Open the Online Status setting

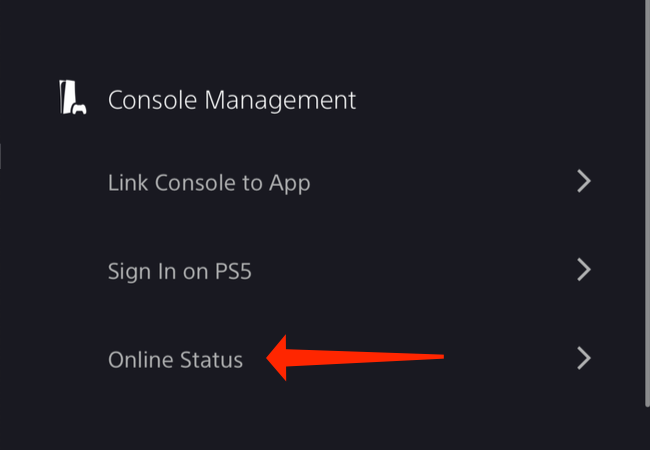tap(175, 359)
